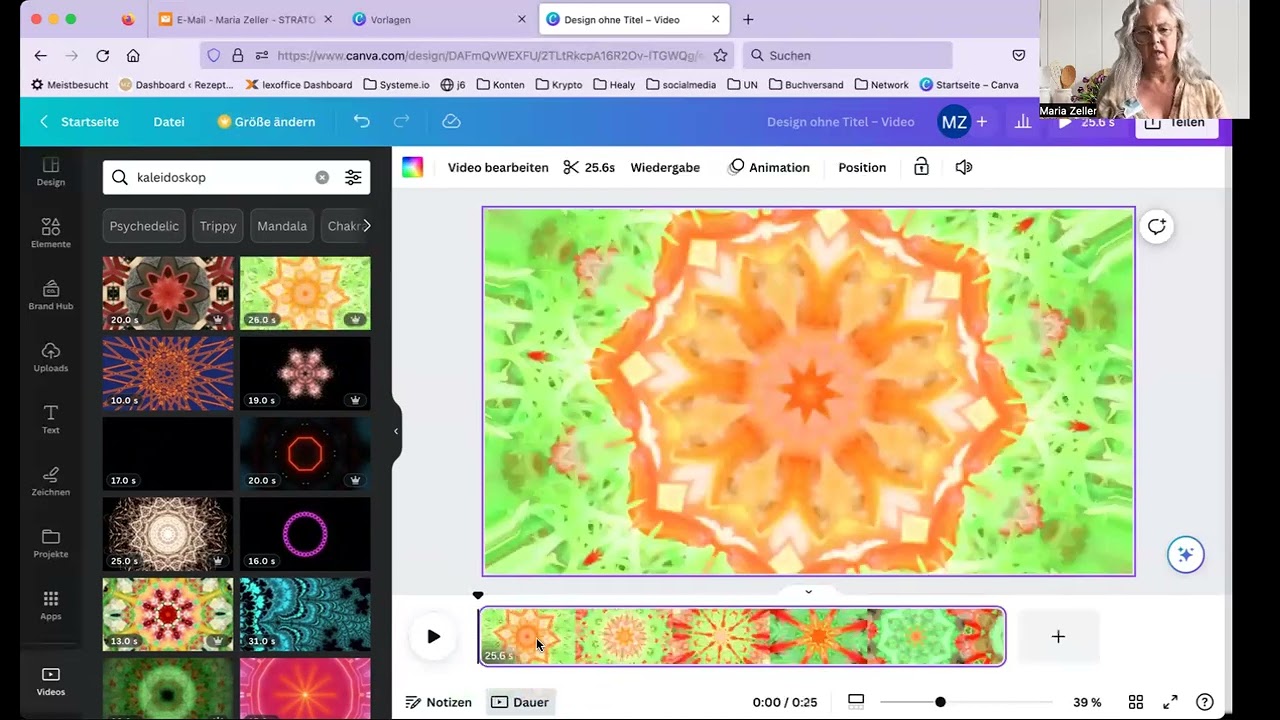Screen dimensions: 1280x720
Task: Open grid view of pages
Action: tap(1136, 702)
